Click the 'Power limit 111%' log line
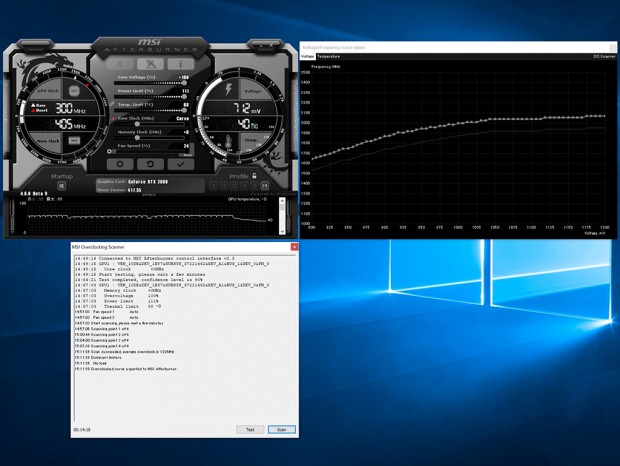 point(117,301)
